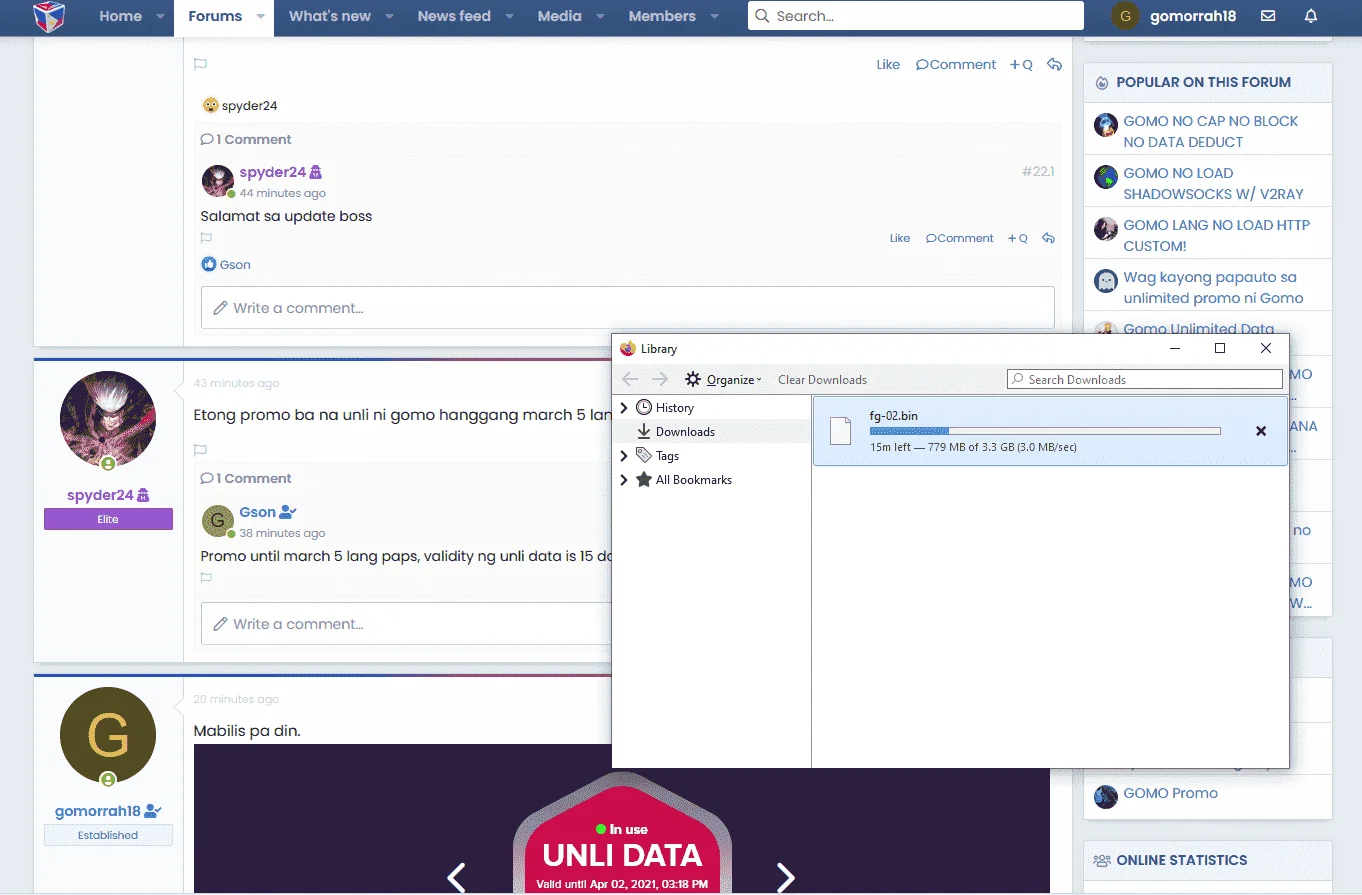Screen dimensions: 1362x895
Task: Expand the History tree node in Library
Action: [x=624, y=408]
